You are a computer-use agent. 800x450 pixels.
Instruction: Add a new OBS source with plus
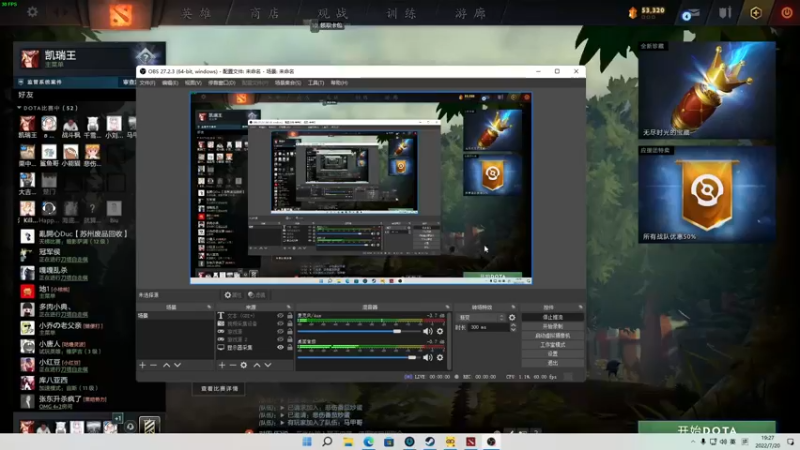pyautogui.click(x=222, y=365)
